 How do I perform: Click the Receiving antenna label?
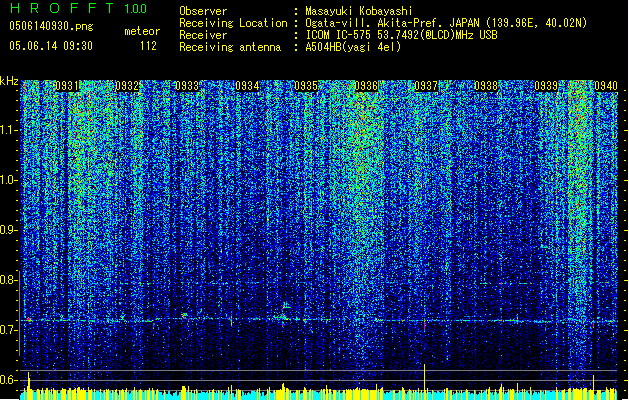[230, 47]
